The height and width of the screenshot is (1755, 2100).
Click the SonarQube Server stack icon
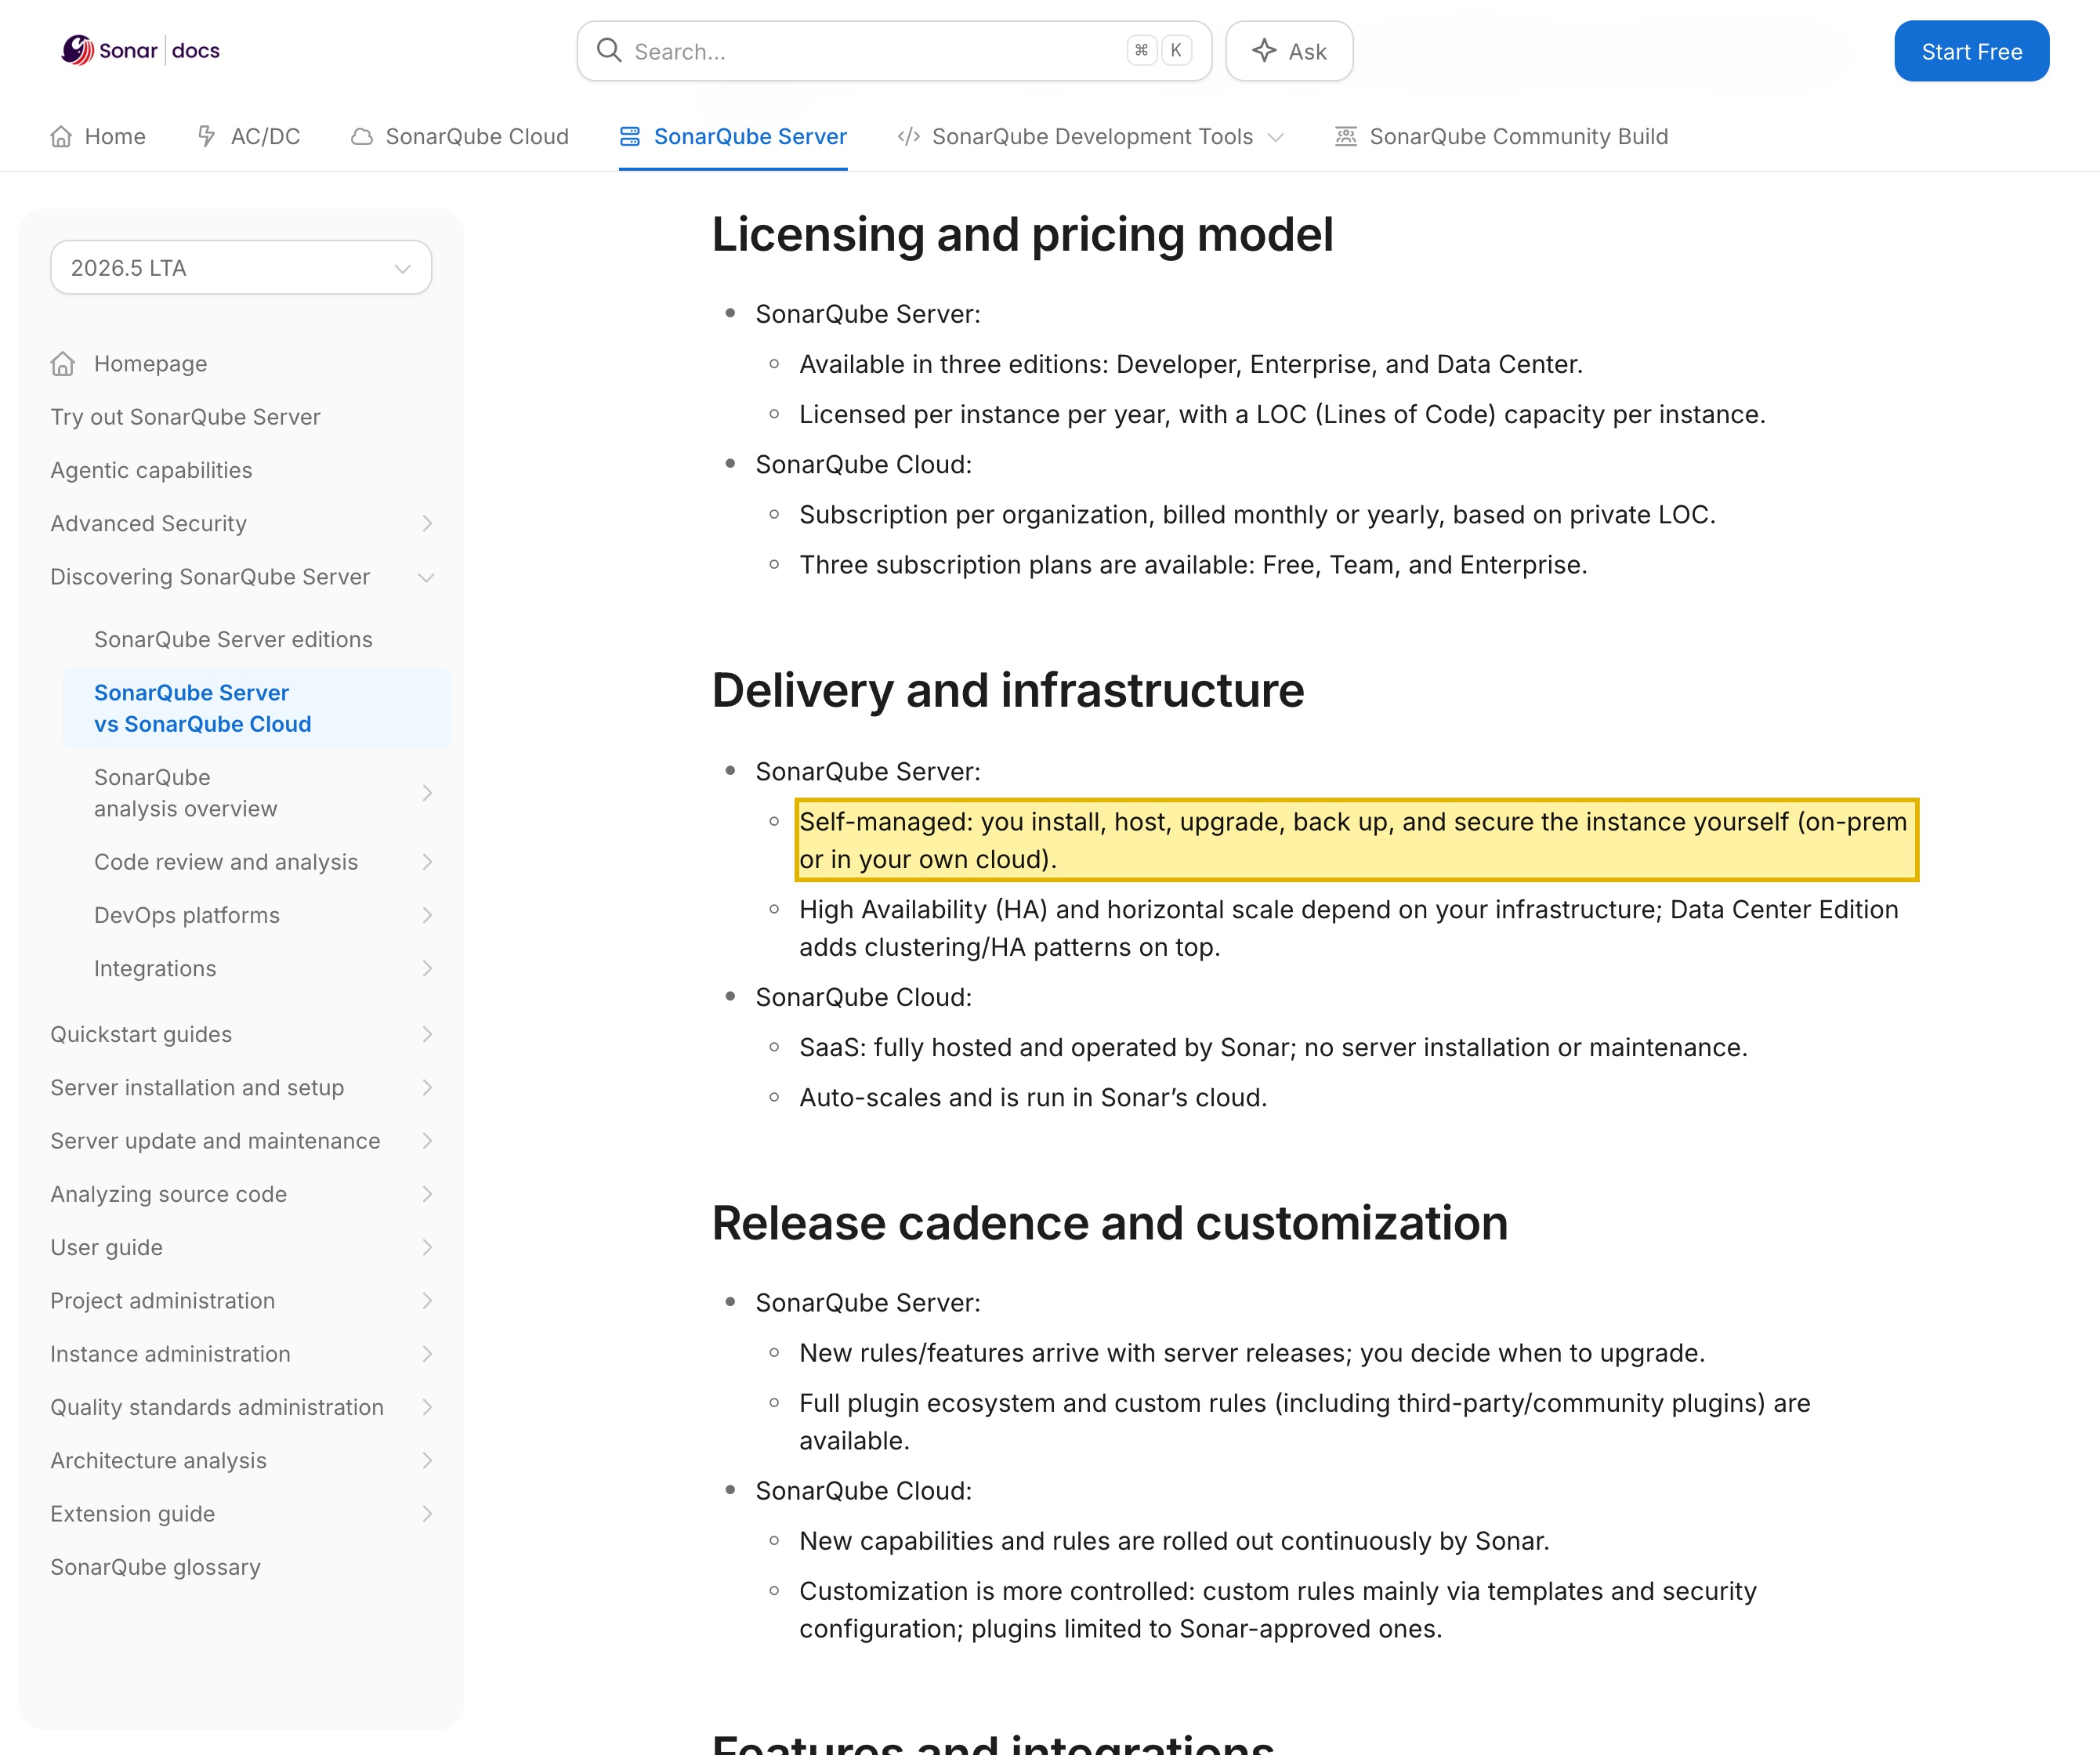[x=630, y=136]
